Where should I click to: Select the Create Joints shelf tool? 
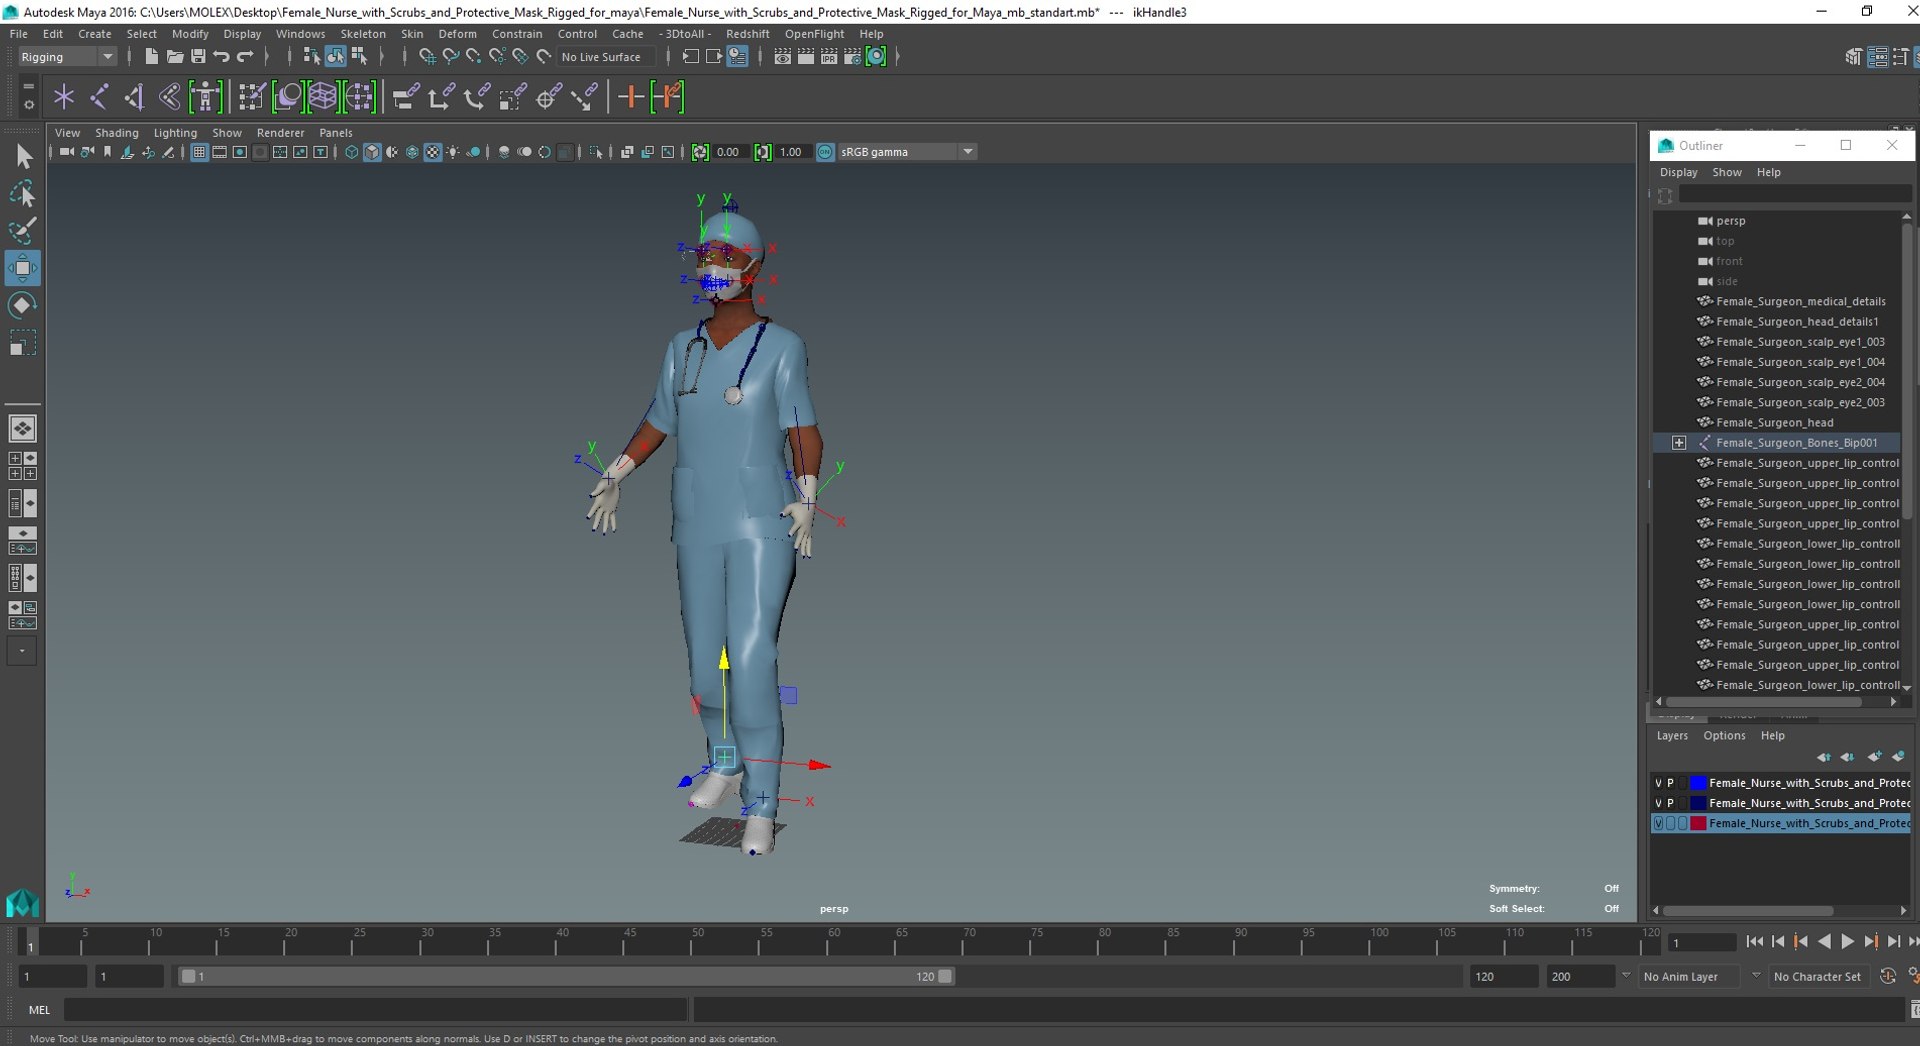coord(99,97)
